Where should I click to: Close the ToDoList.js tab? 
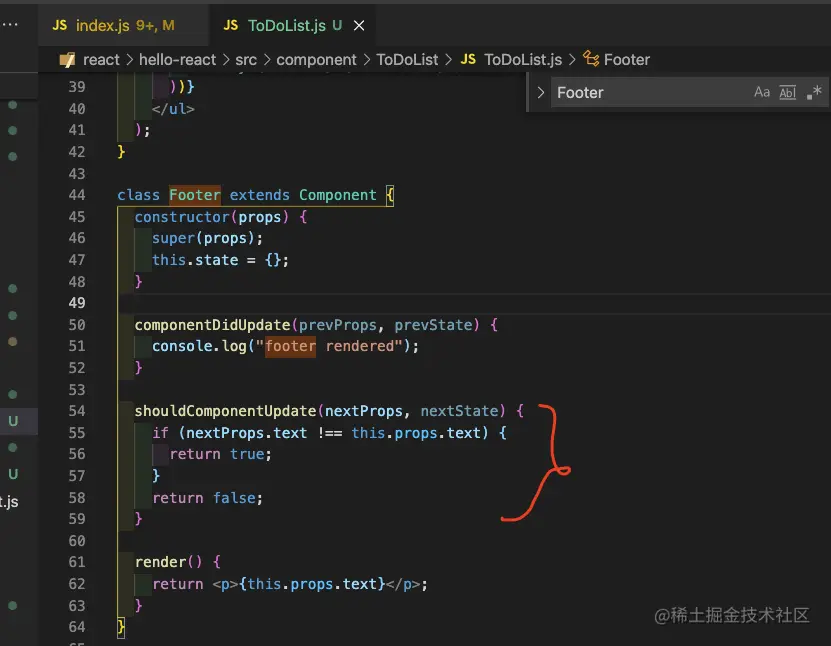359,25
